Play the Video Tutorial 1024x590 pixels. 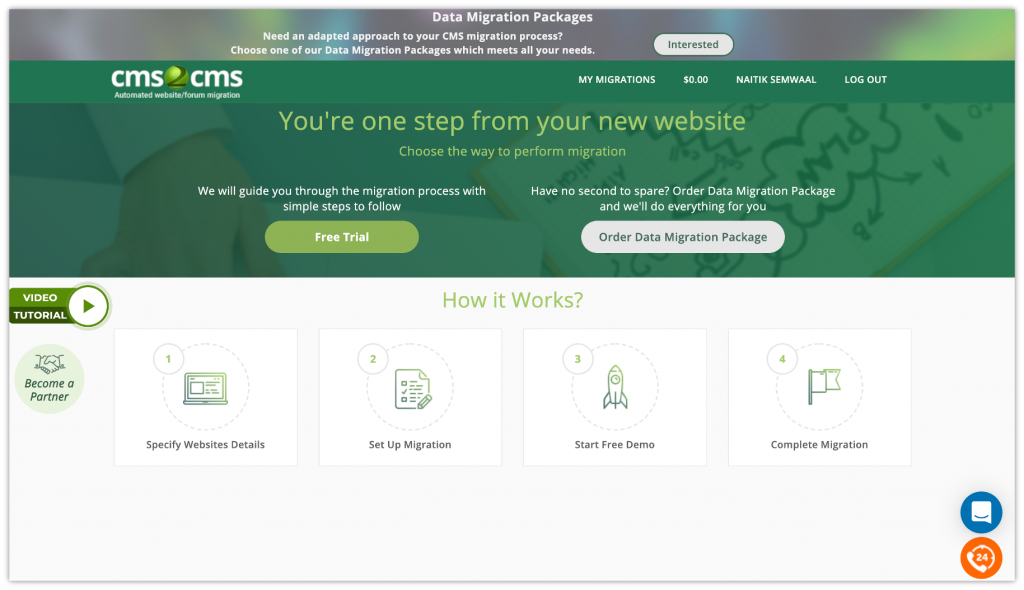pos(88,306)
